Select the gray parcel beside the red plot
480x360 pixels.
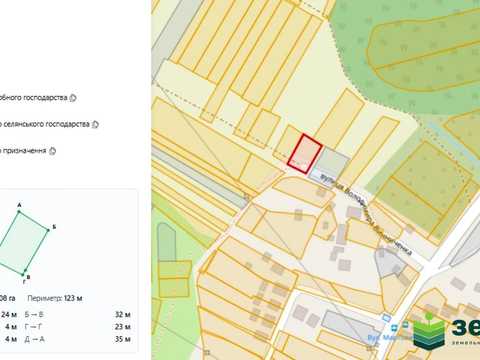pos(332,162)
